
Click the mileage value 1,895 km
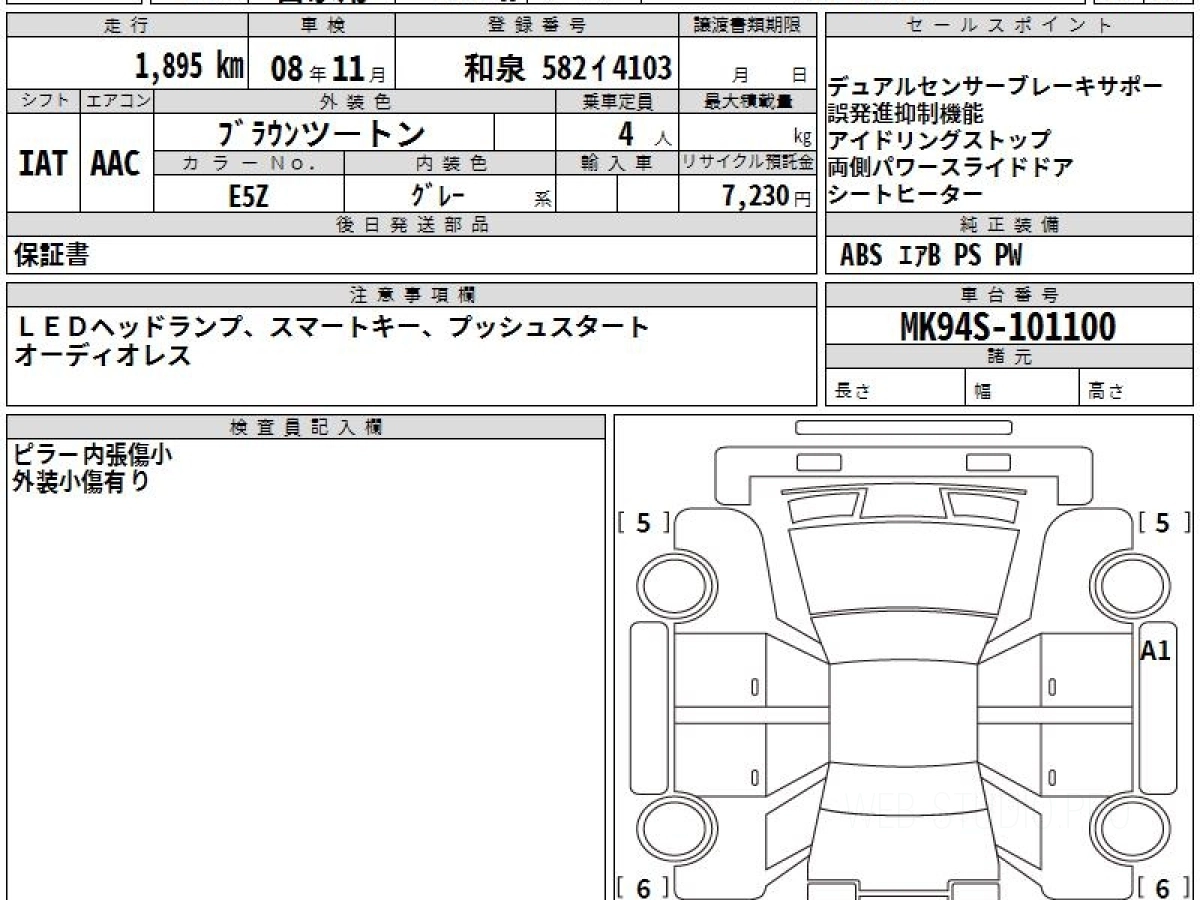189,66
